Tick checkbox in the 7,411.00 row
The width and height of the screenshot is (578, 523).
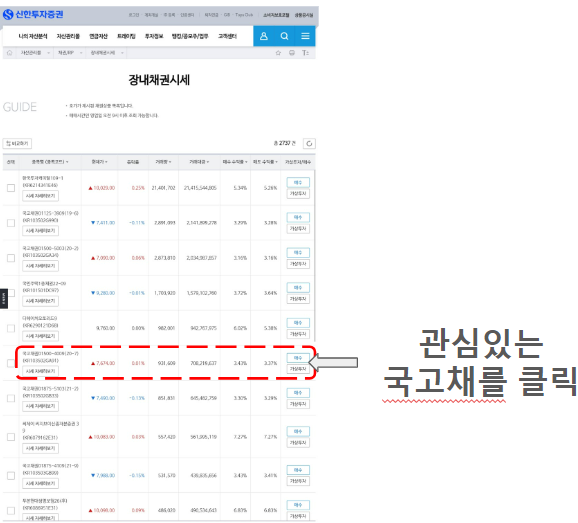tap(11, 223)
